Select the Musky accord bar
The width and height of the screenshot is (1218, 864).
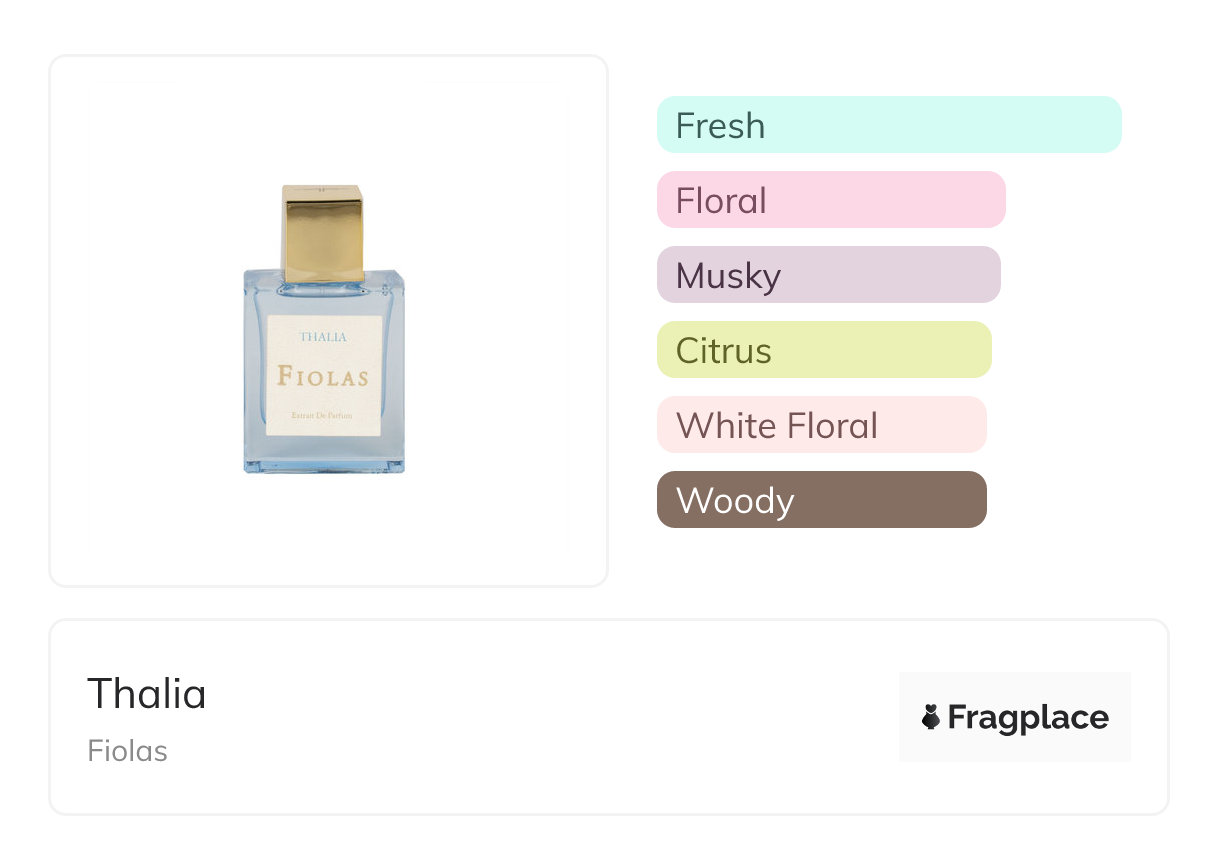[829, 275]
